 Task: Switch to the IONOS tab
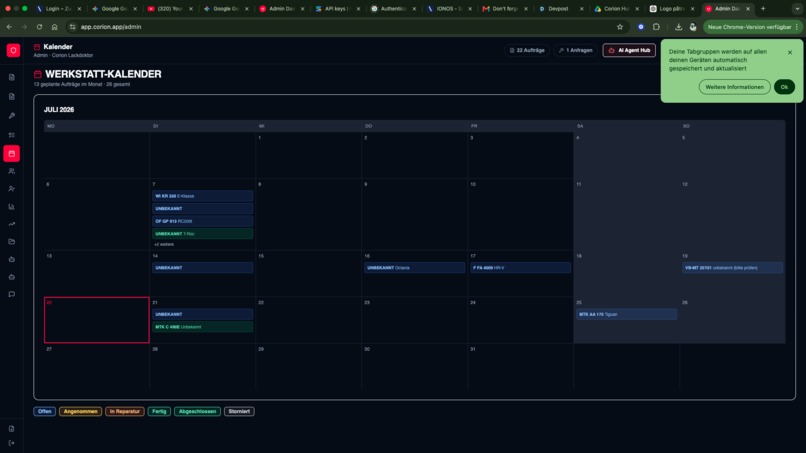pyautogui.click(x=447, y=9)
